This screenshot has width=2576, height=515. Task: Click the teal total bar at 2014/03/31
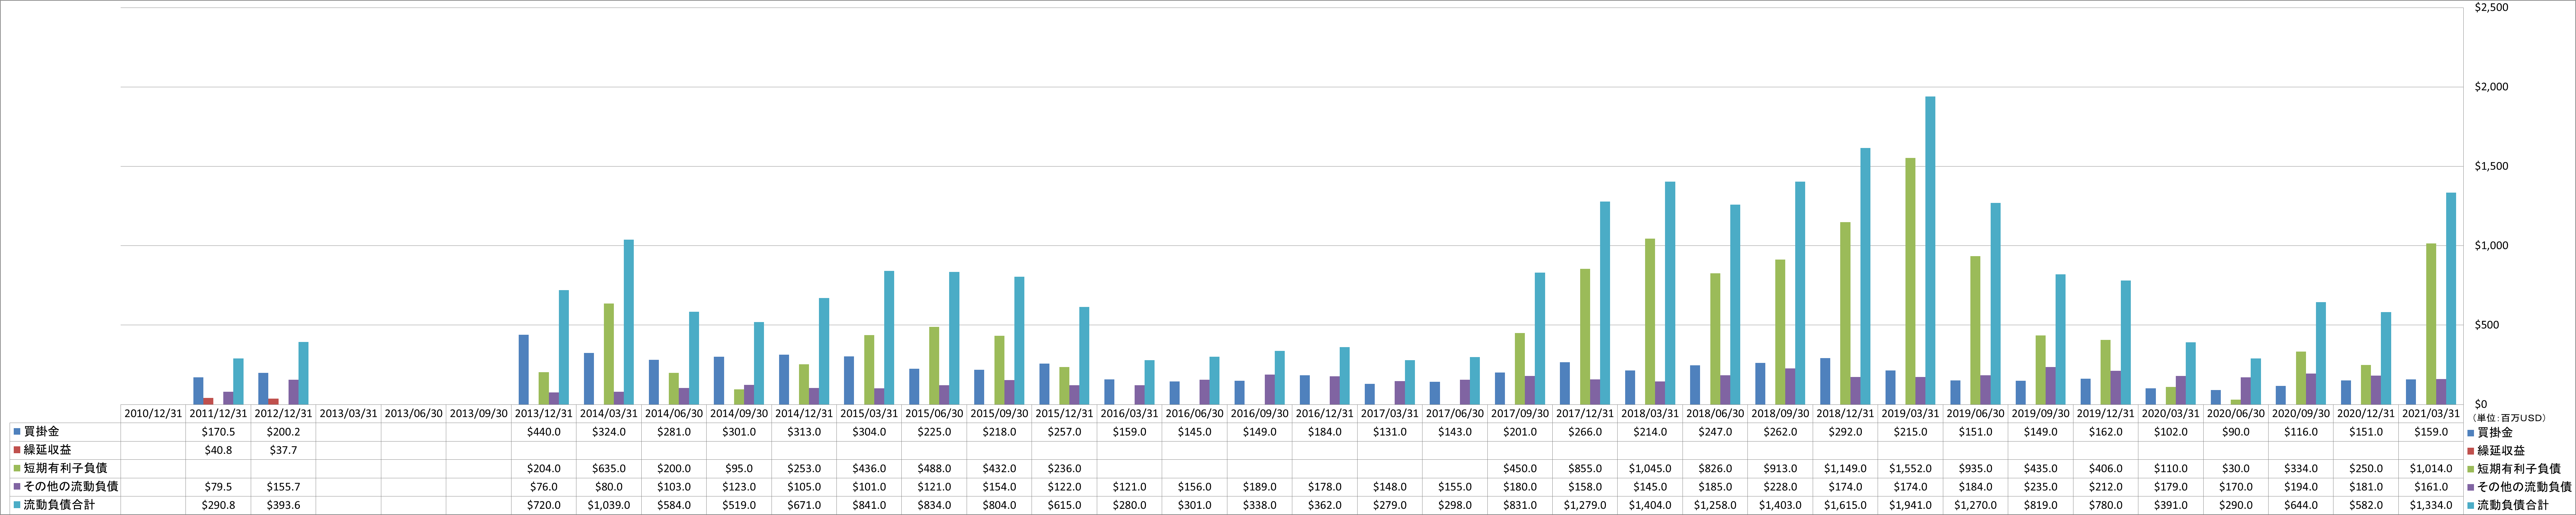(x=629, y=322)
